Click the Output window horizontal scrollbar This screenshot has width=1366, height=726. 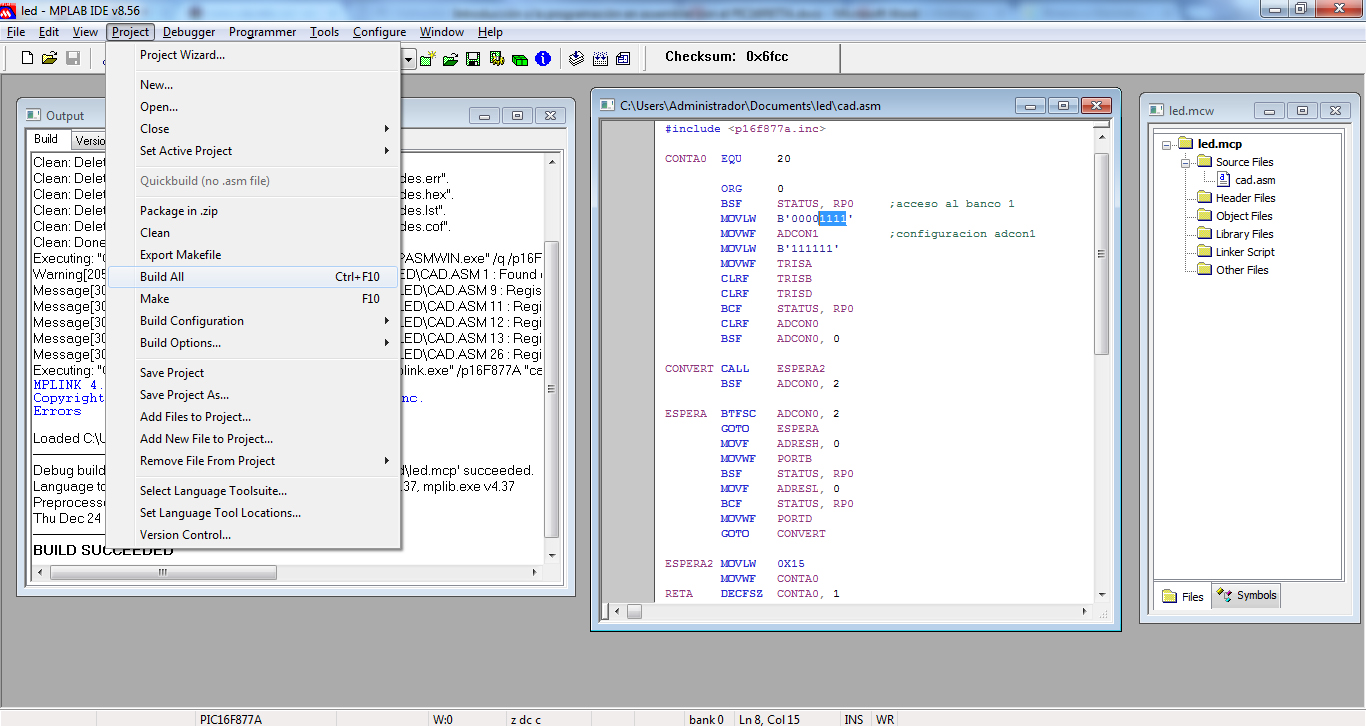pyautogui.click(x=163, y=573)
